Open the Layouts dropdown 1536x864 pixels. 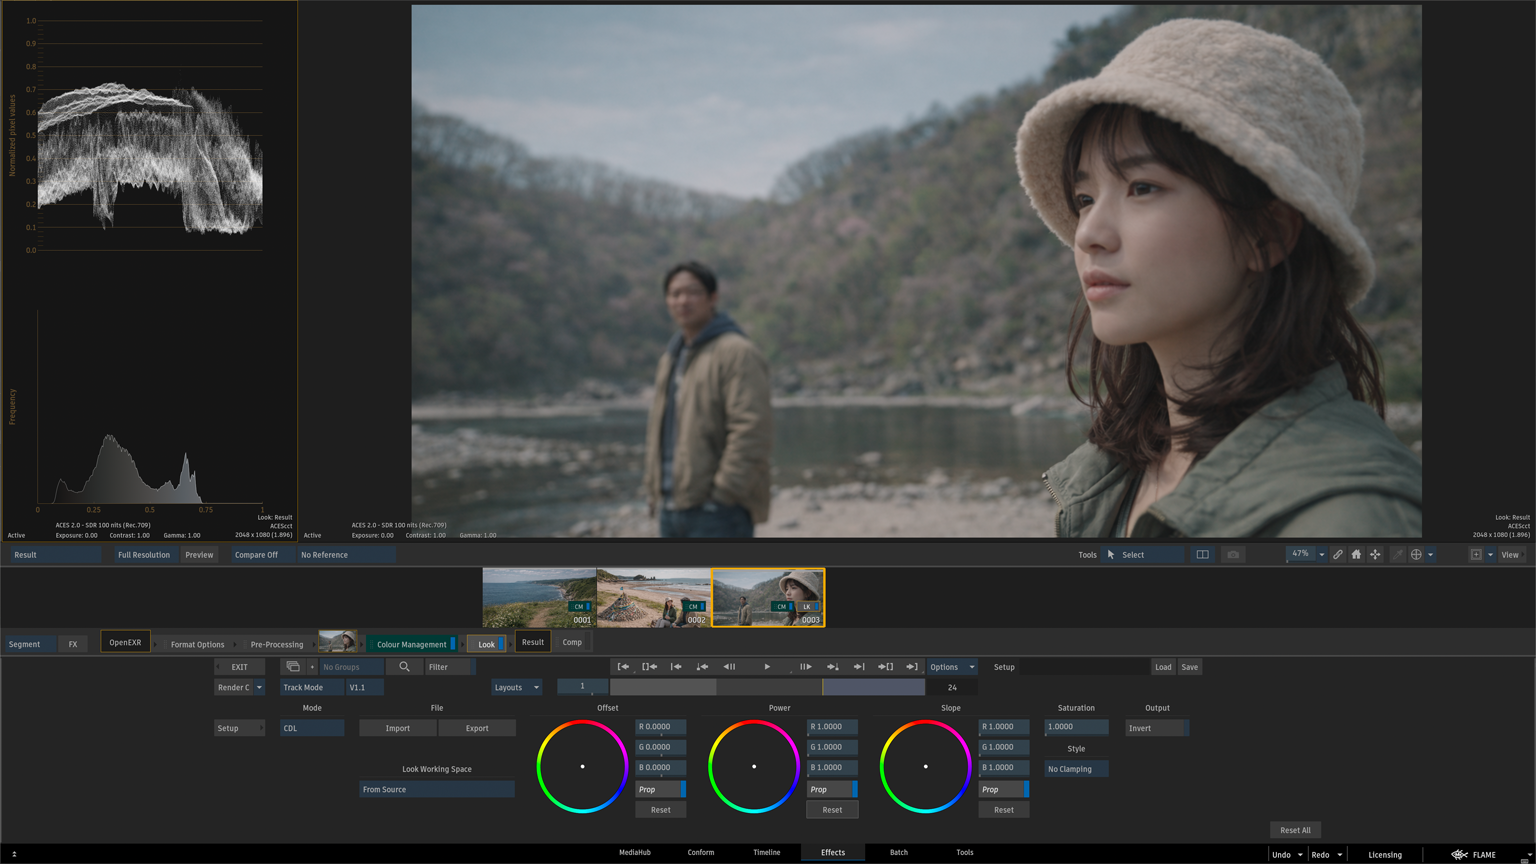coord(516,688)
